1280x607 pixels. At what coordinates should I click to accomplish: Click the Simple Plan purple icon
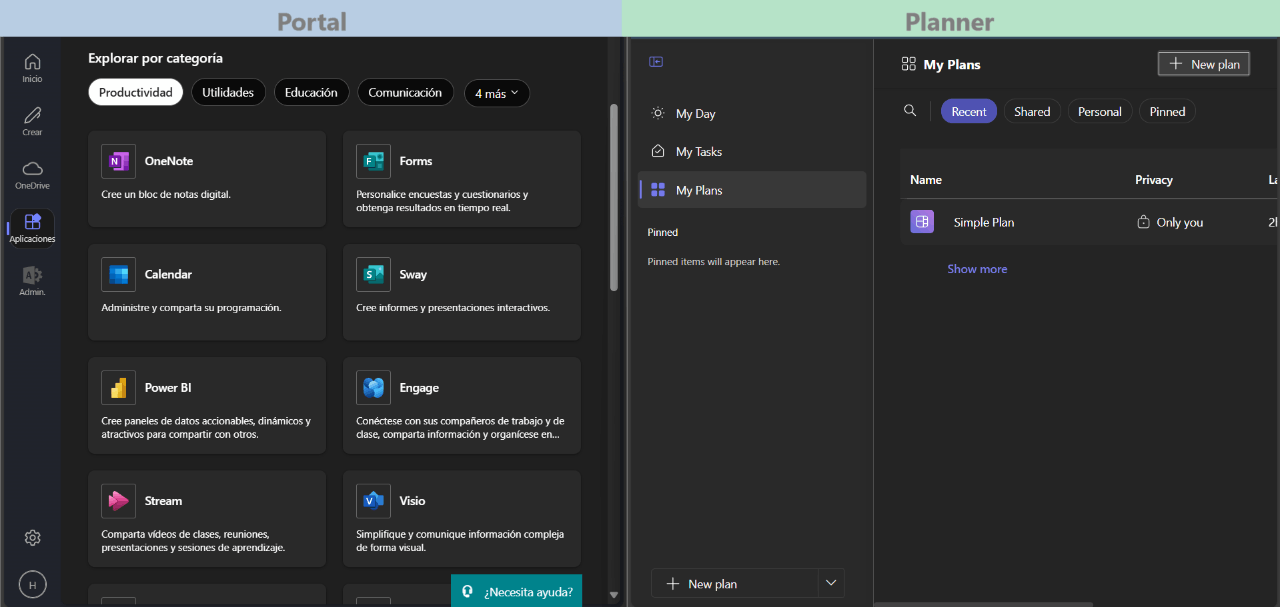point(922,222)
